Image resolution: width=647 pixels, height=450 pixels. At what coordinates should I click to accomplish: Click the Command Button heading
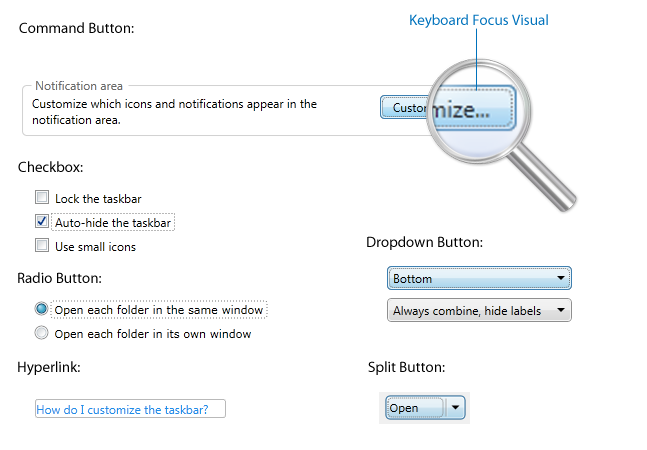(x=76, y=28)
